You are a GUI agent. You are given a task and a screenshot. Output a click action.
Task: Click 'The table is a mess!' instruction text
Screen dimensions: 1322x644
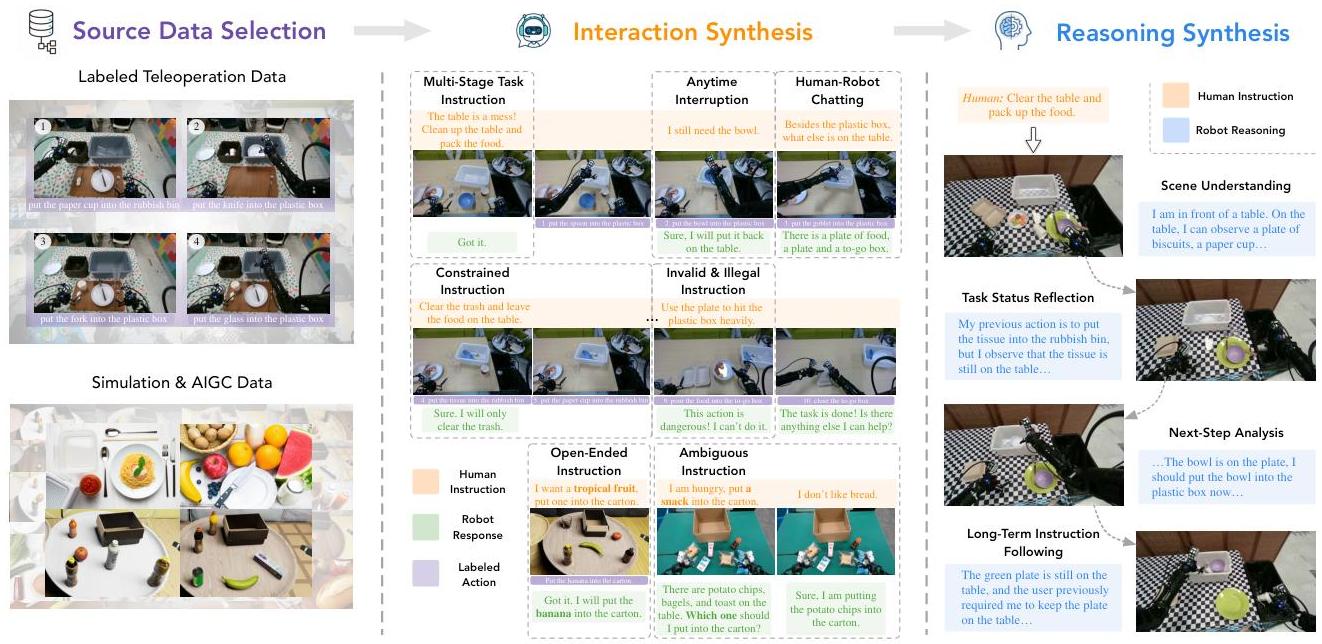point(472,130)
